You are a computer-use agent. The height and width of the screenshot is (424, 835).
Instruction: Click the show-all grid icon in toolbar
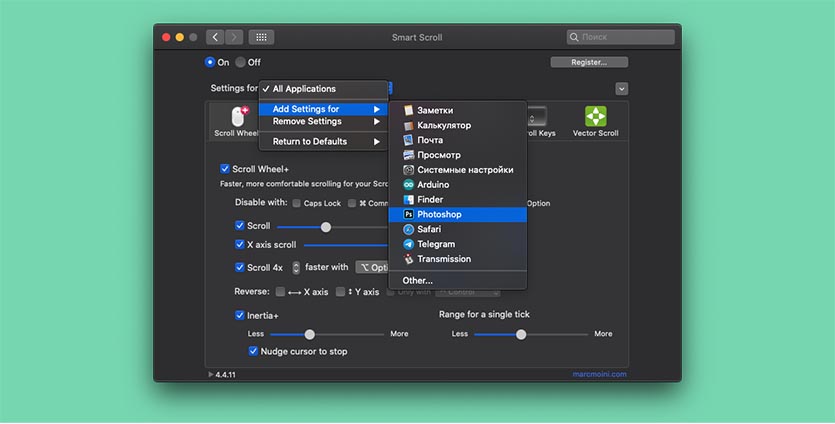(x=261, y=37)
